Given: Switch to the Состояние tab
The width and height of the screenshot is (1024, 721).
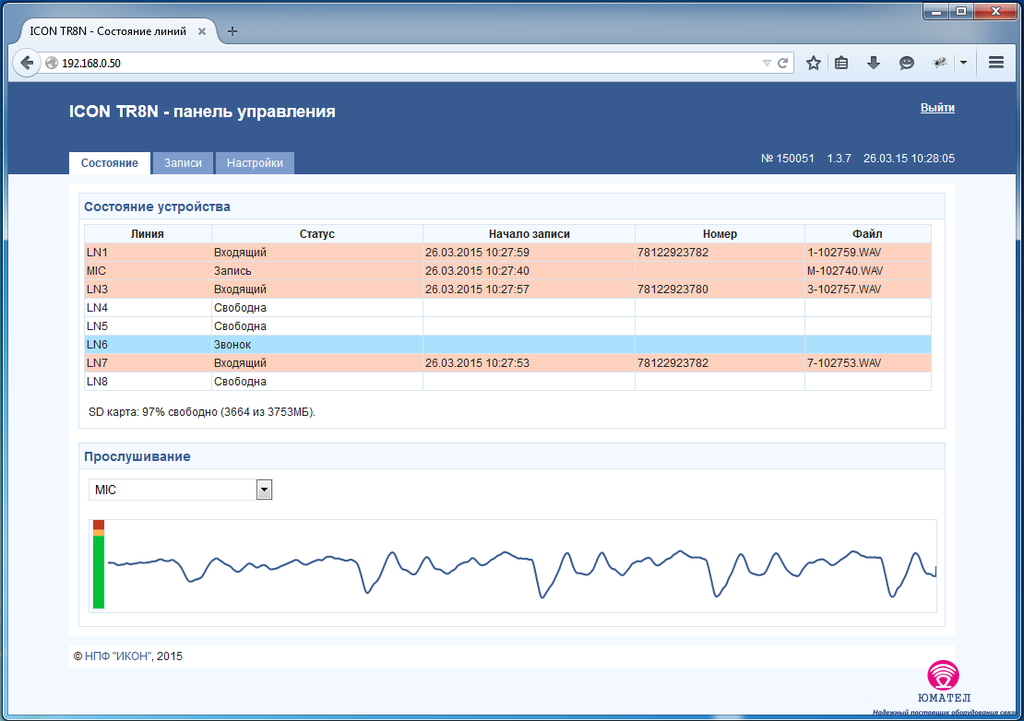Looking at the screenshot, I should pyautogui.click(x=110, y=163).
